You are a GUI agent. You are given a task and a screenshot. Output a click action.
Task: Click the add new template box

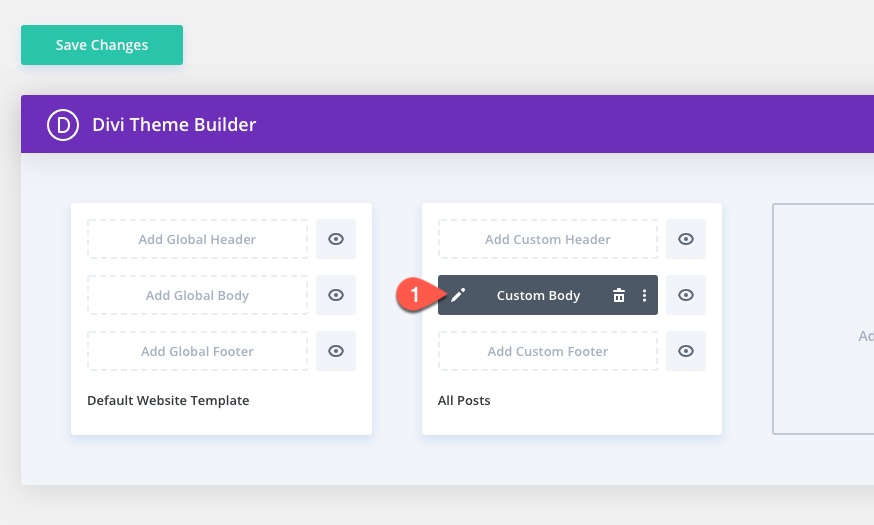tap(824, 319)
